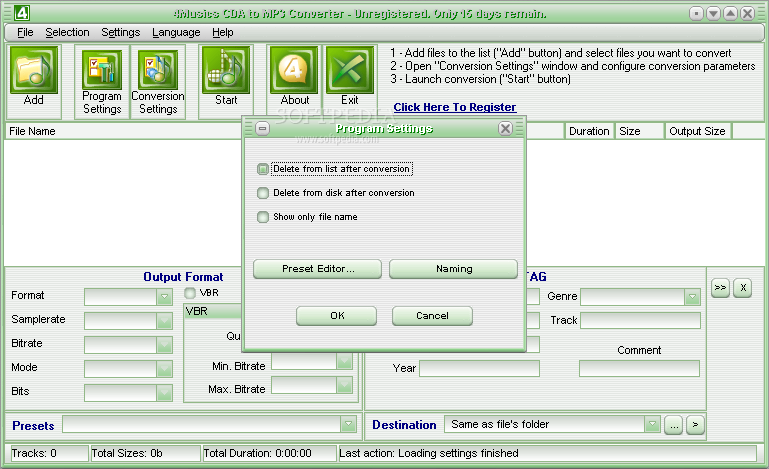Open Program Settings from the toolbar
This screenshot has width=769, height=469.
[x=102, y=70]
